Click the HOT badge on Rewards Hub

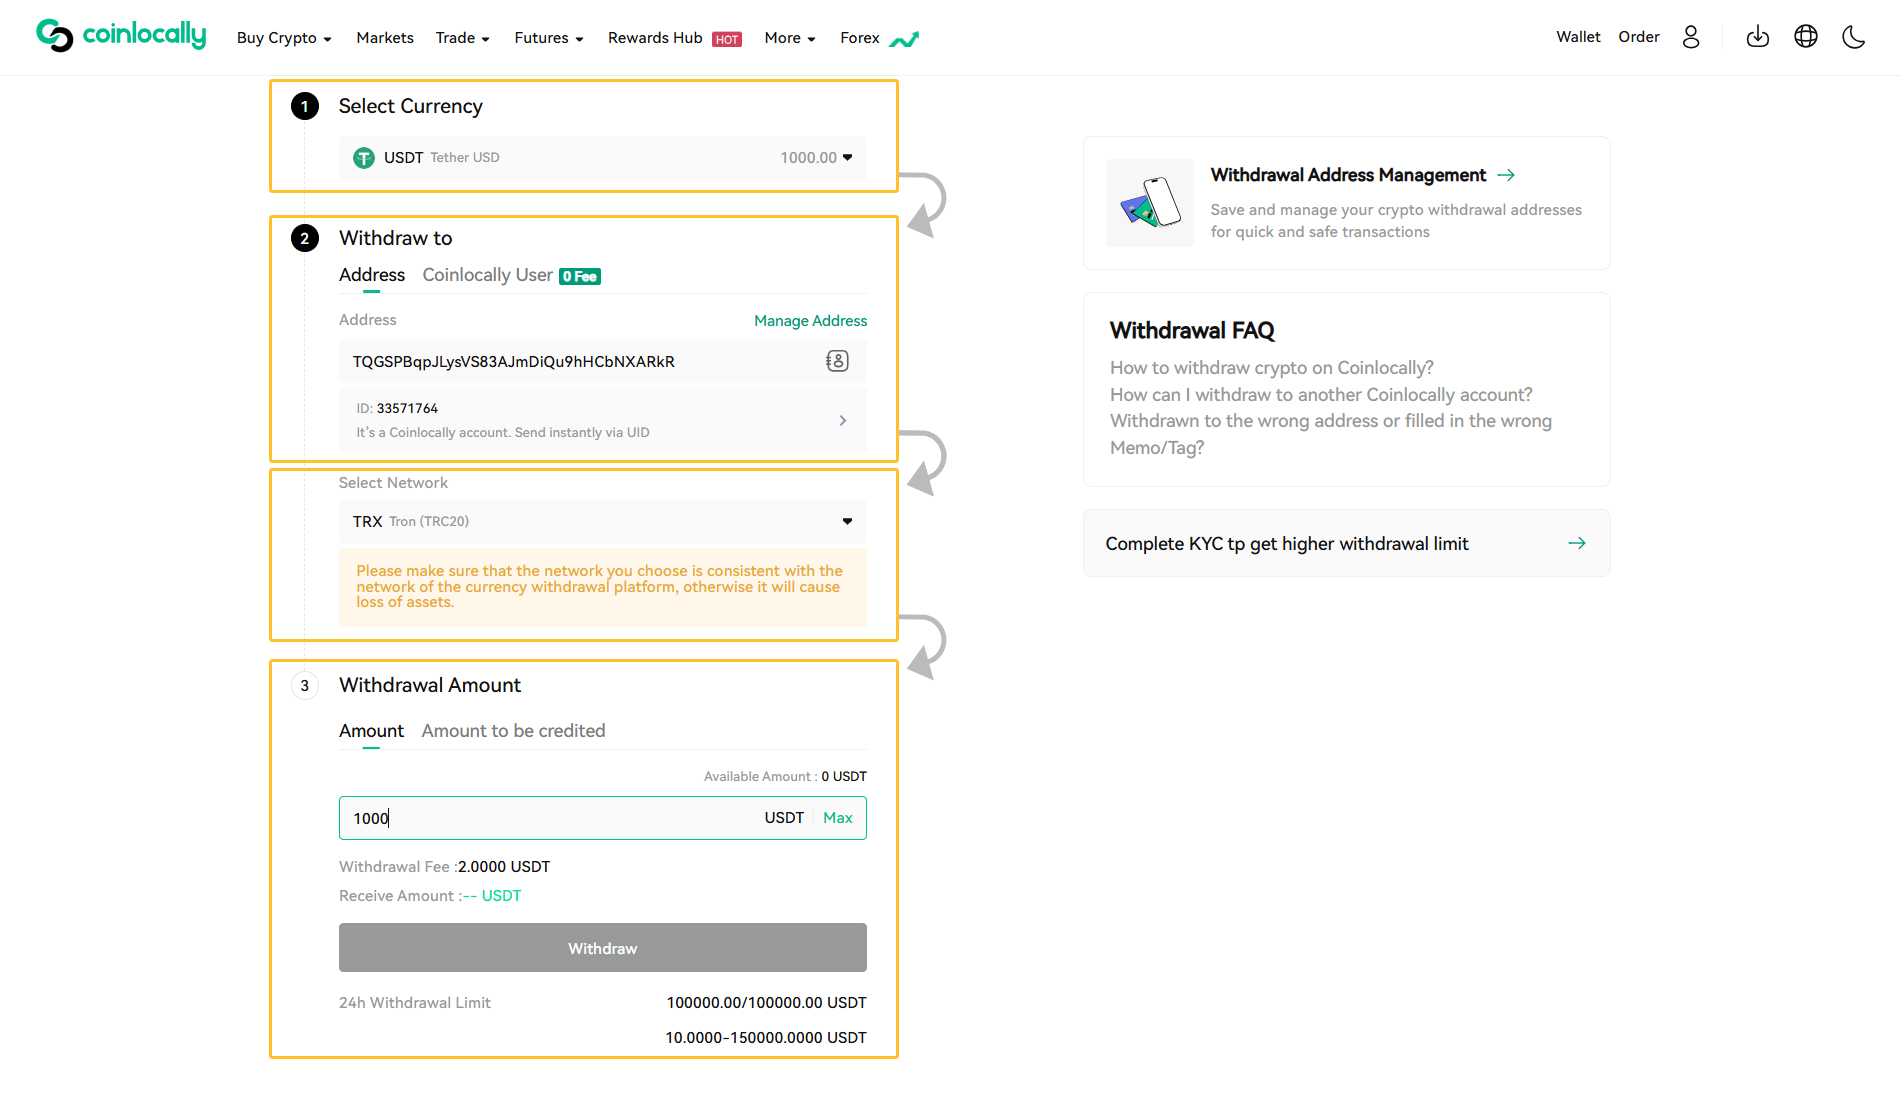(x=727, y=40)
